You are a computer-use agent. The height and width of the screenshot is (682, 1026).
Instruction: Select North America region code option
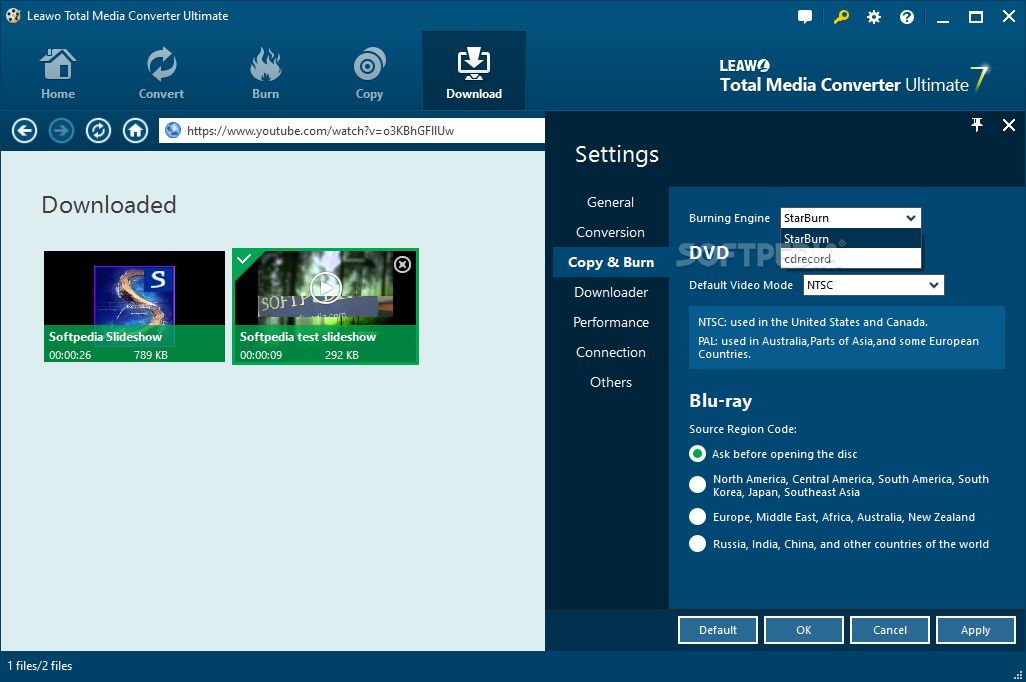(698, 485)
